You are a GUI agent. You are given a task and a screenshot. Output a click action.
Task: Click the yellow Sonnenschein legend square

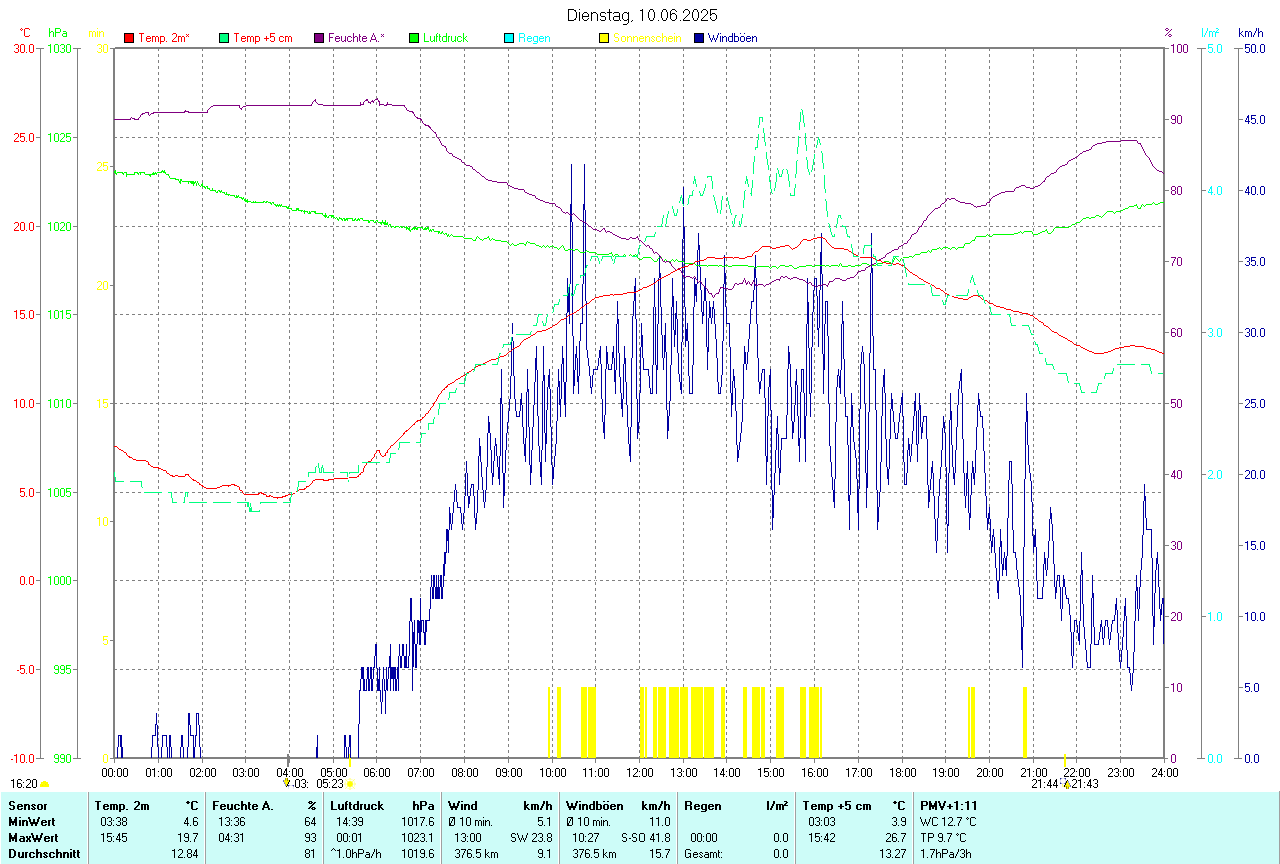(604, 38)
